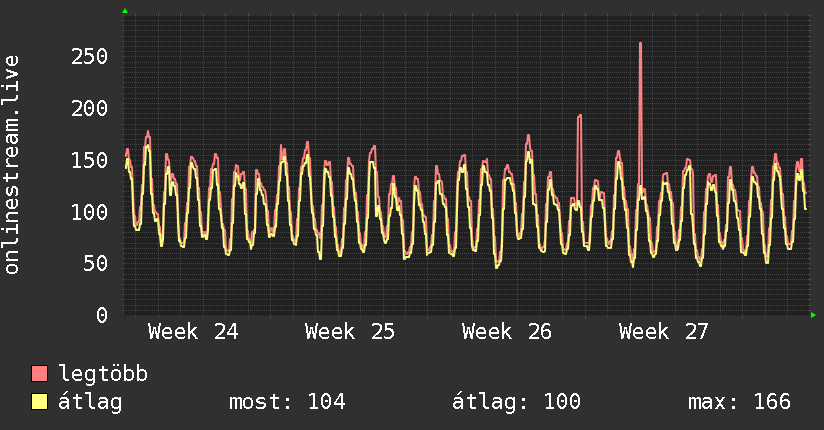This screenshot has width=824, height=430.
Task: Click the onlinestream.live vertical axis title
Action: 11,165
